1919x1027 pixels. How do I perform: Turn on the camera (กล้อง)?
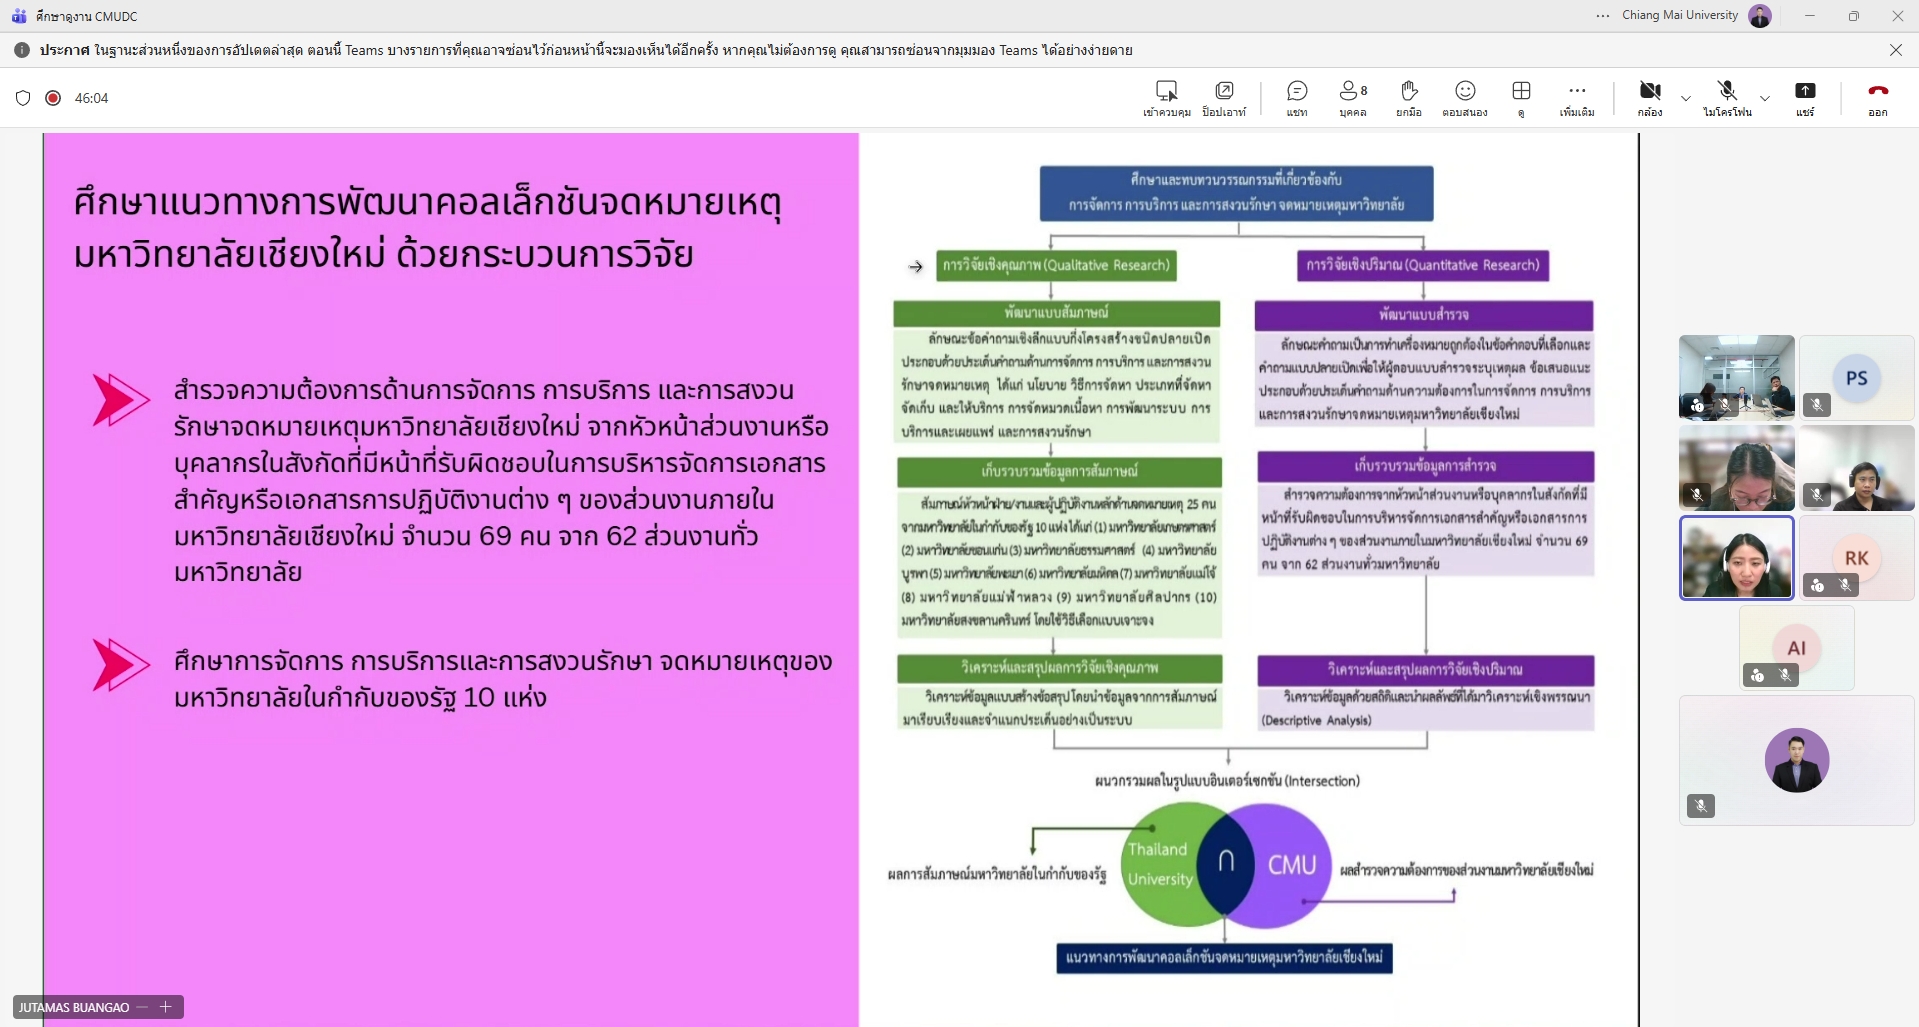point(1650,98)
